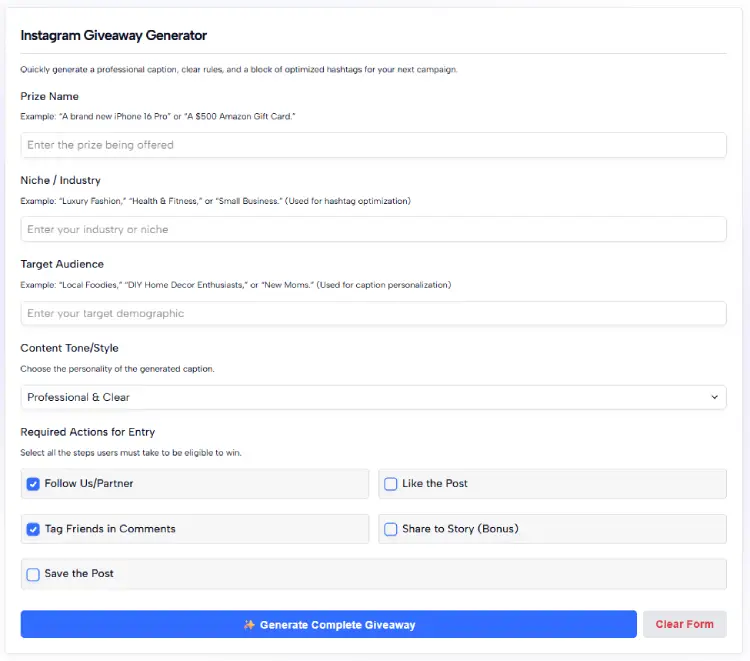This screenshot has height=661, width=750.
Task: Uncheck the Follow Us/Partner checkbox
Action: coord(33,484)
